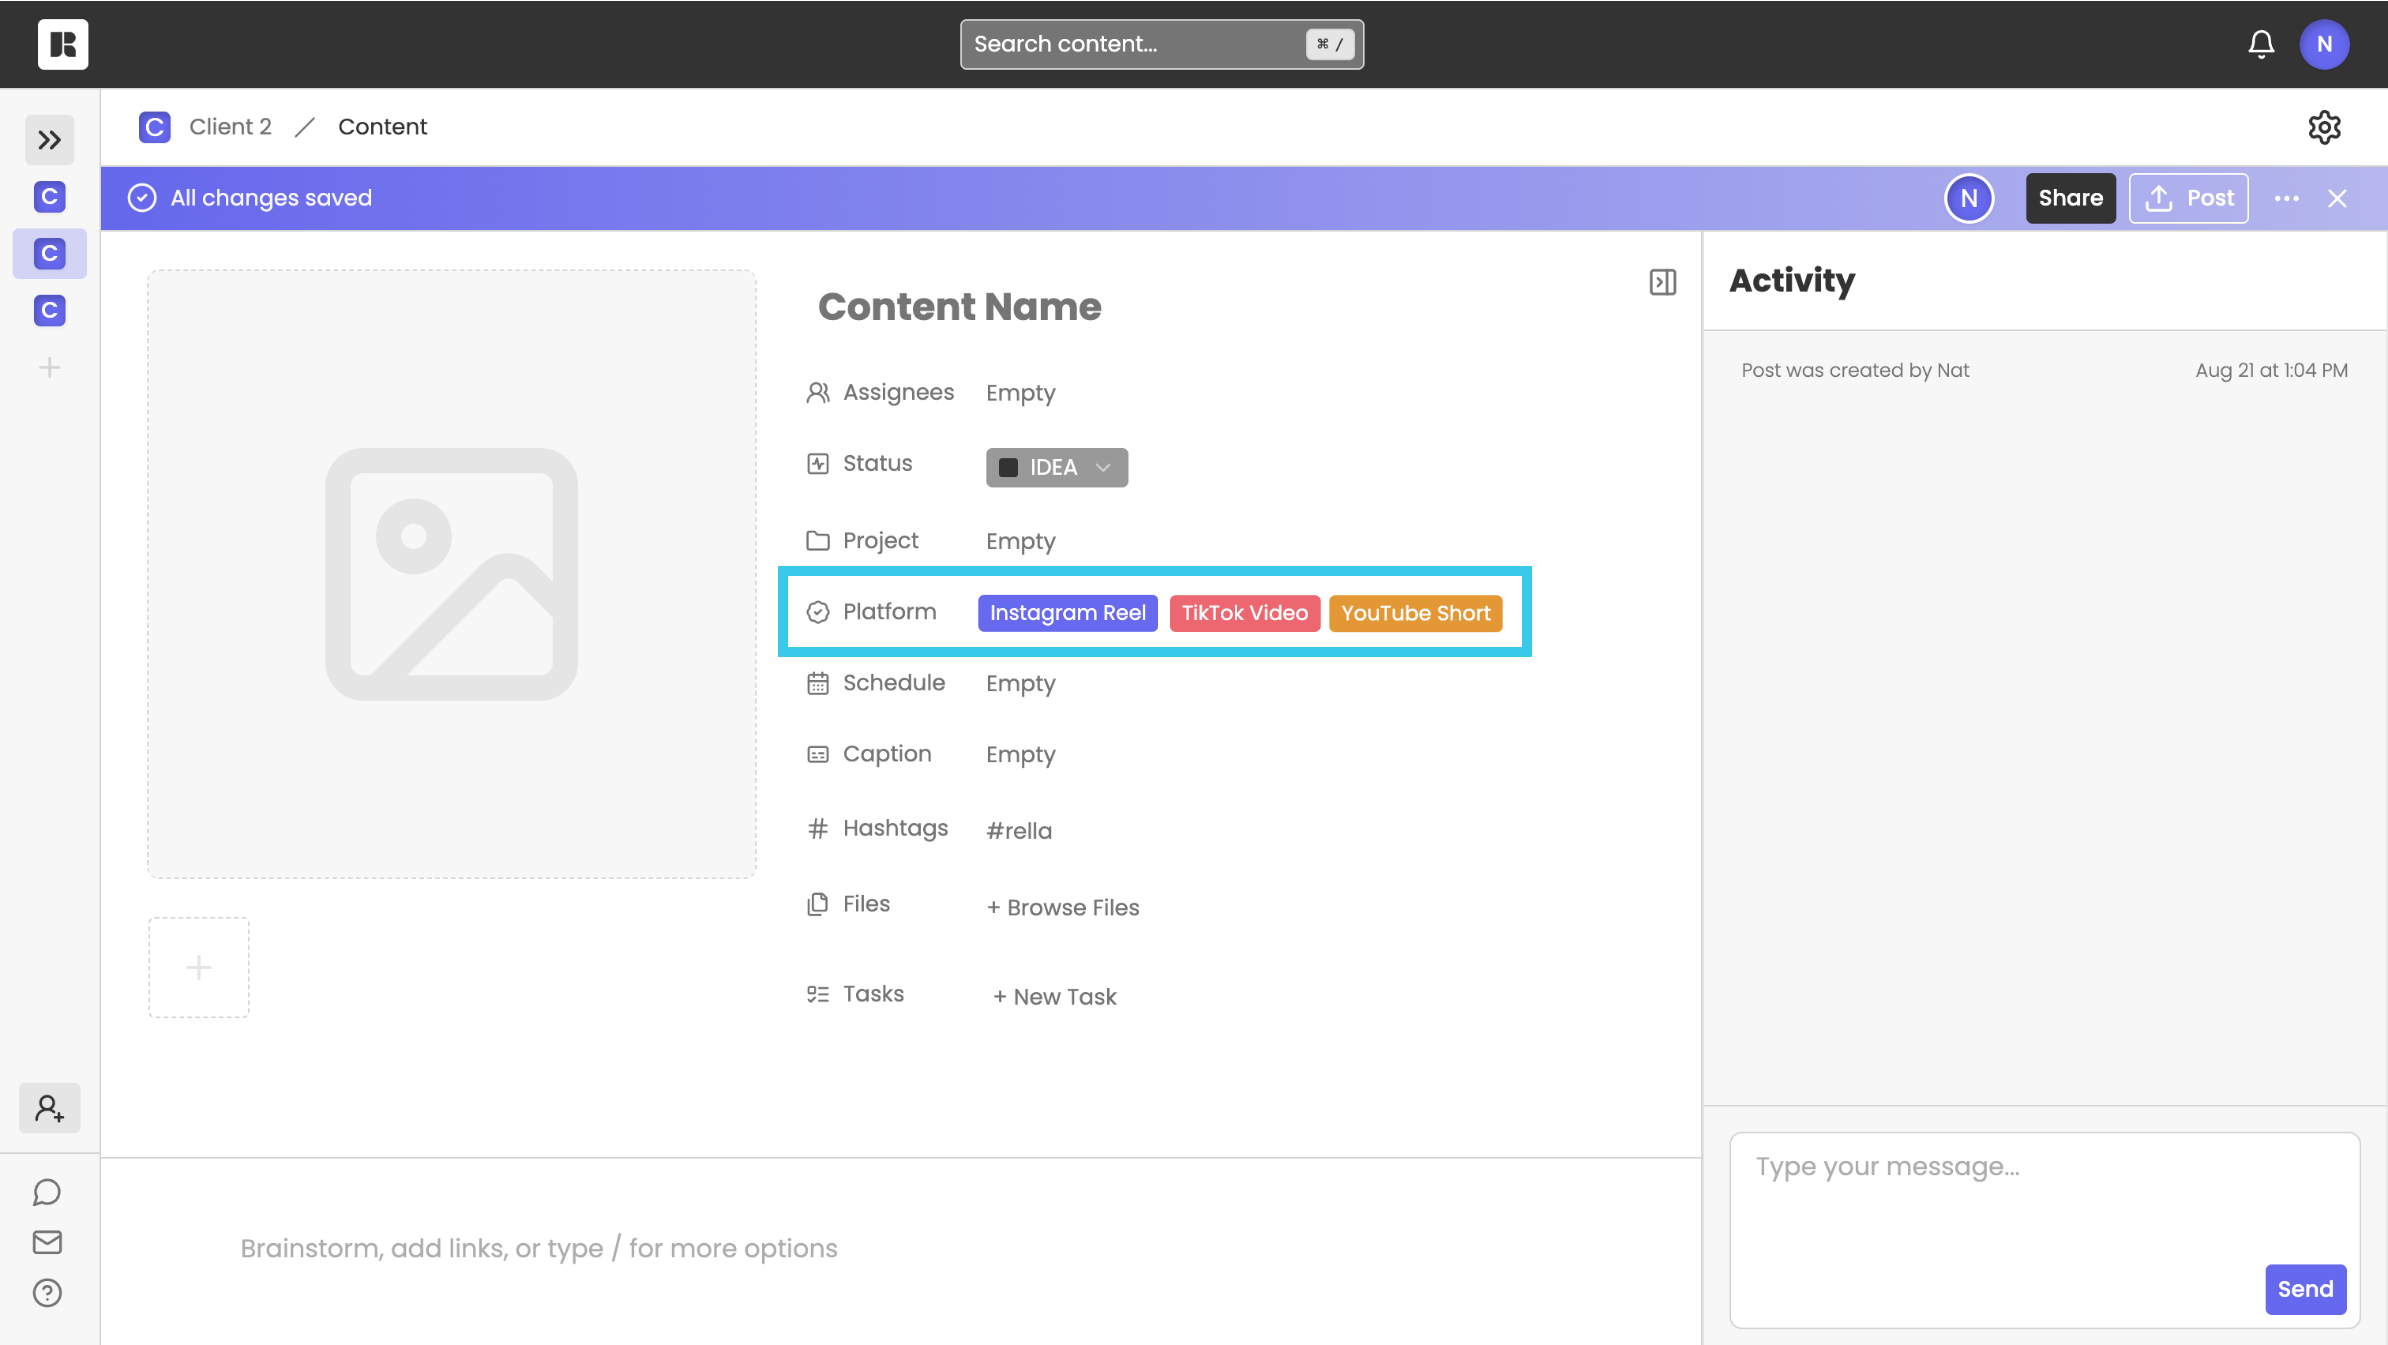Click the Caption icon

pyautogui.click(x=817, y=754)
